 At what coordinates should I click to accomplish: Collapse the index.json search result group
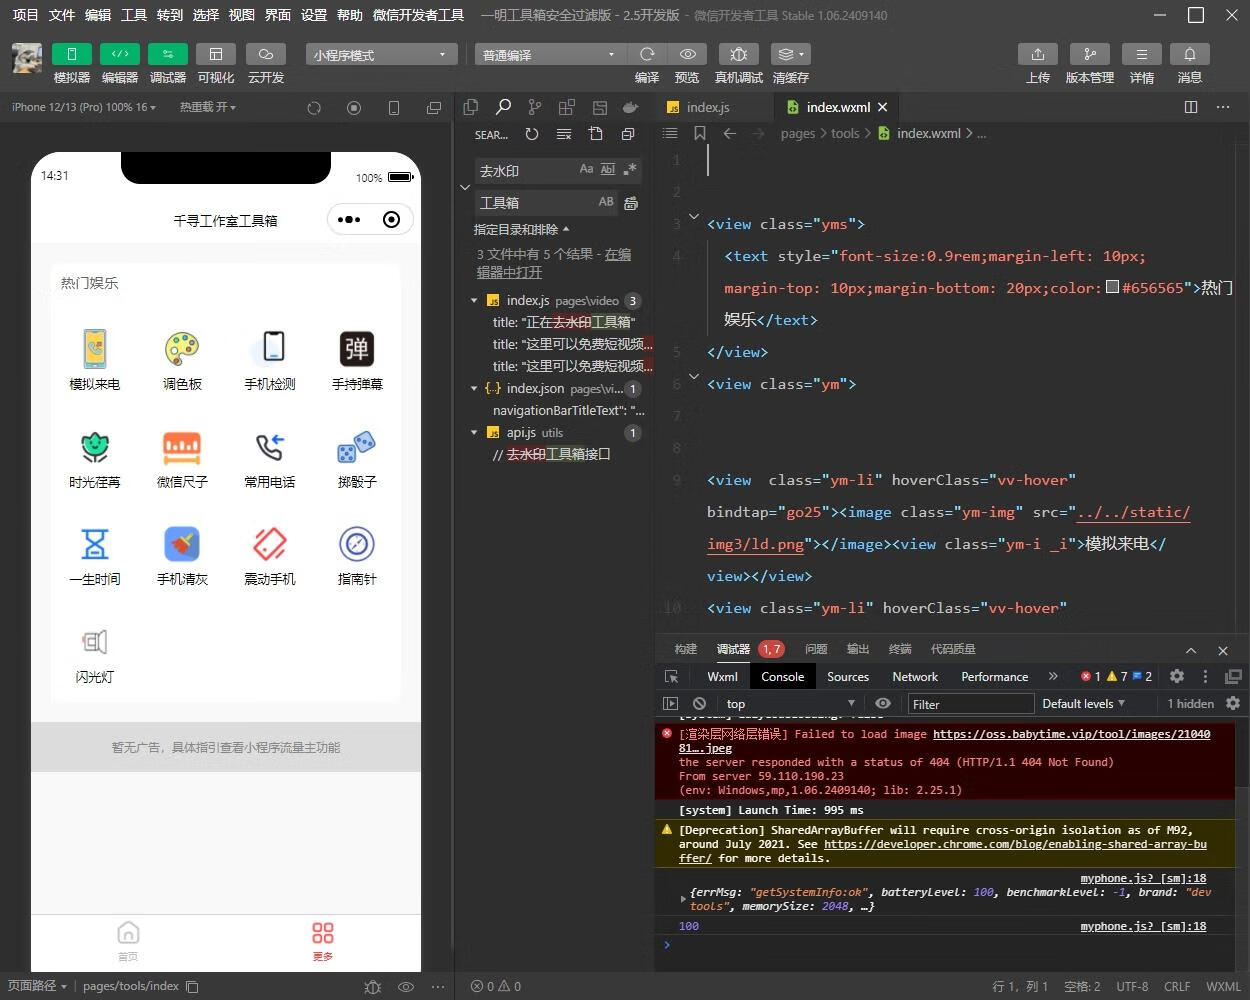click(x=474, y=388)
